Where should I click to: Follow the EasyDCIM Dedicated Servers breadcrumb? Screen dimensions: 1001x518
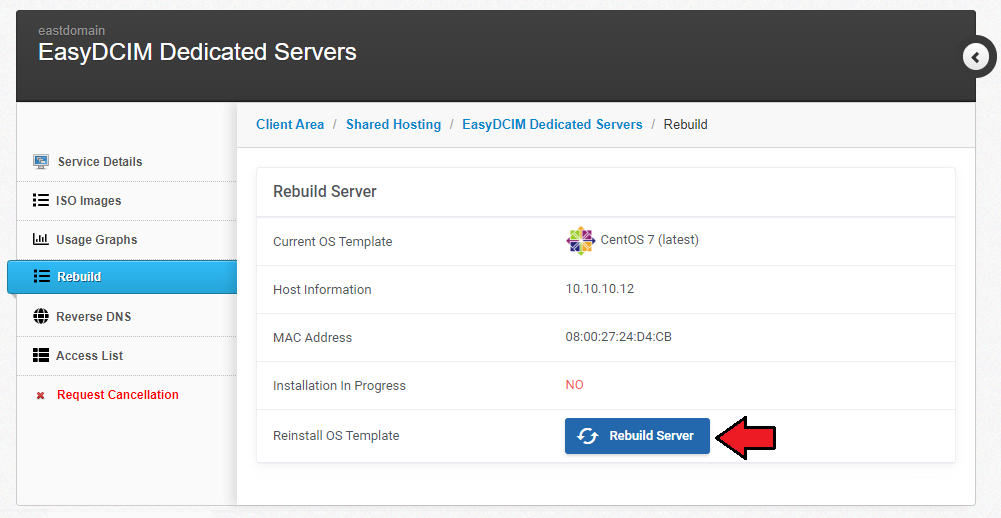coord(552,125)
